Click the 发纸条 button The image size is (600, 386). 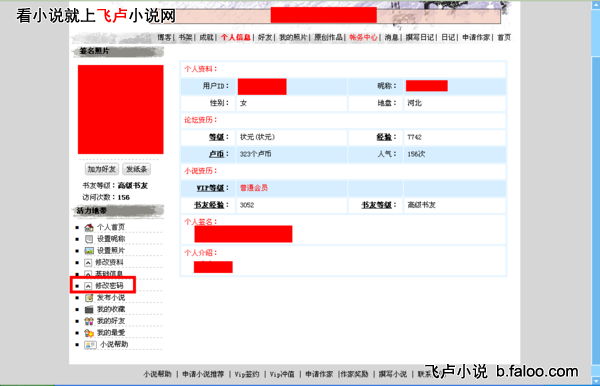coord(137,169)
